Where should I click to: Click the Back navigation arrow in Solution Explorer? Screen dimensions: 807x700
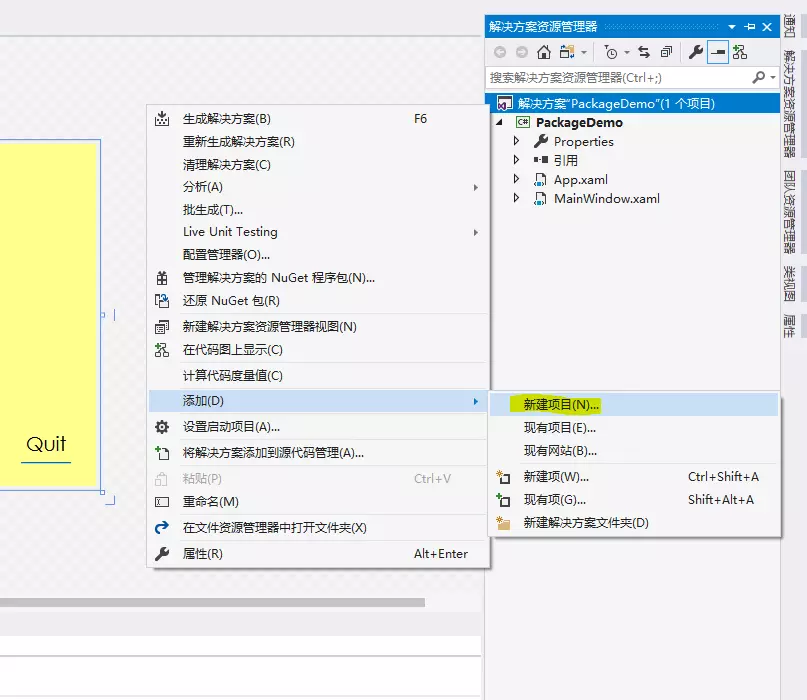500,52
